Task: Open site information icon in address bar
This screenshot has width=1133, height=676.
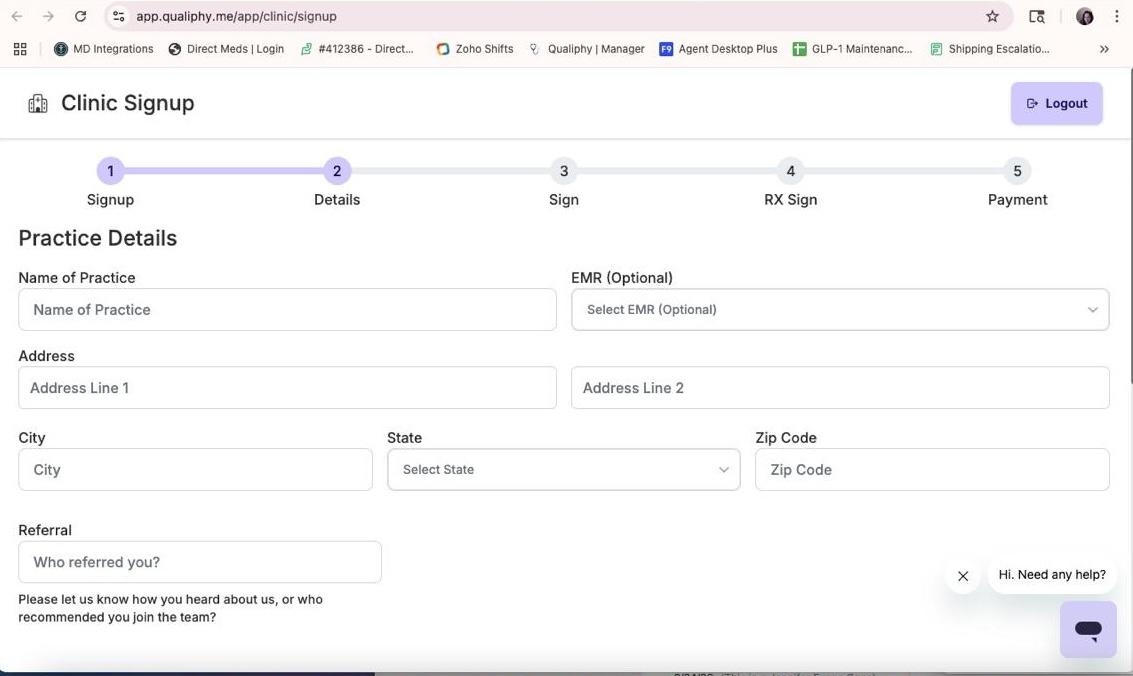Action: tap(119, 16)
